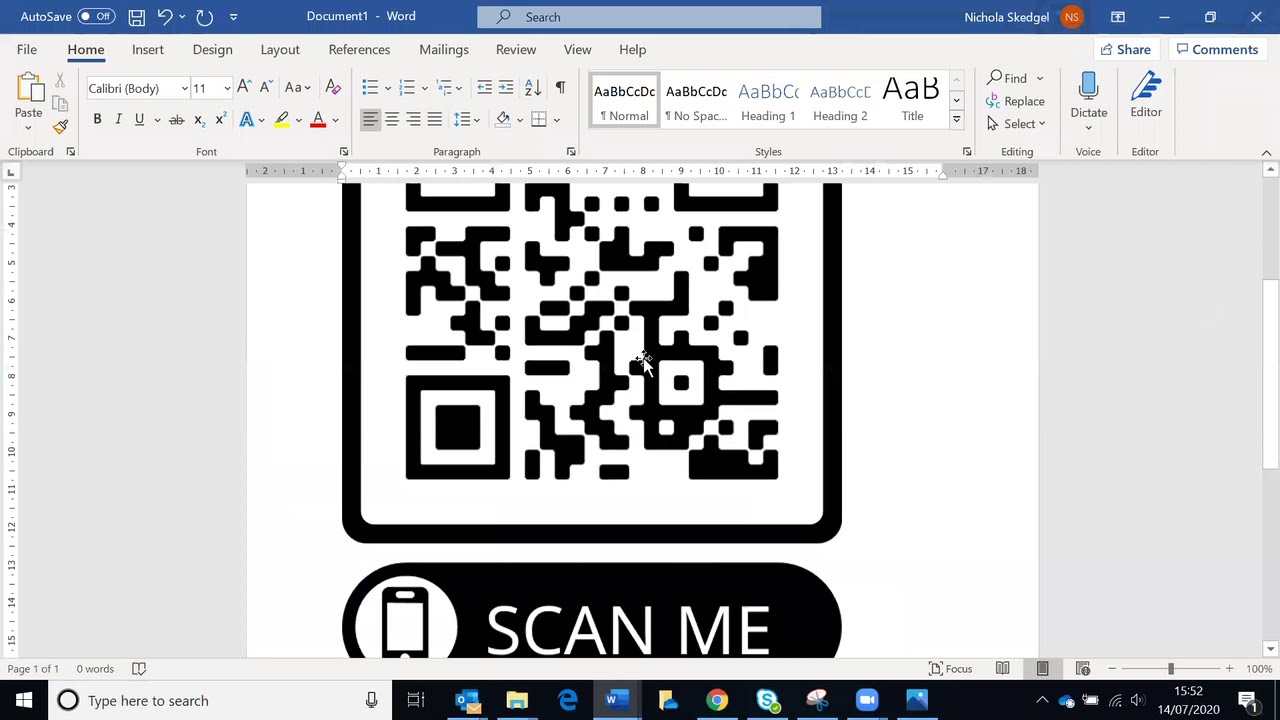Image resolution: width=1280 pixels, height=720 pixels.
Task: Apply numbered list
Action: (x=407, y=88)
